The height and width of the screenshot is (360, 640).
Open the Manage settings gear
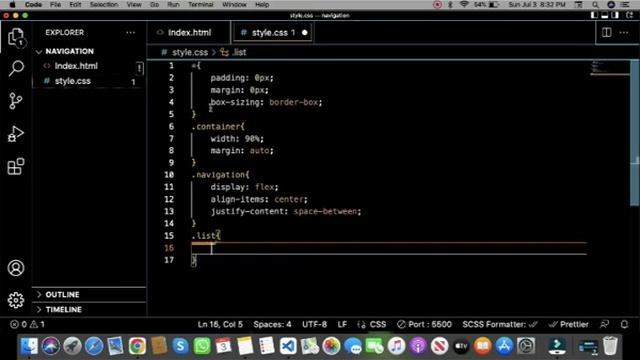[16, 300]
